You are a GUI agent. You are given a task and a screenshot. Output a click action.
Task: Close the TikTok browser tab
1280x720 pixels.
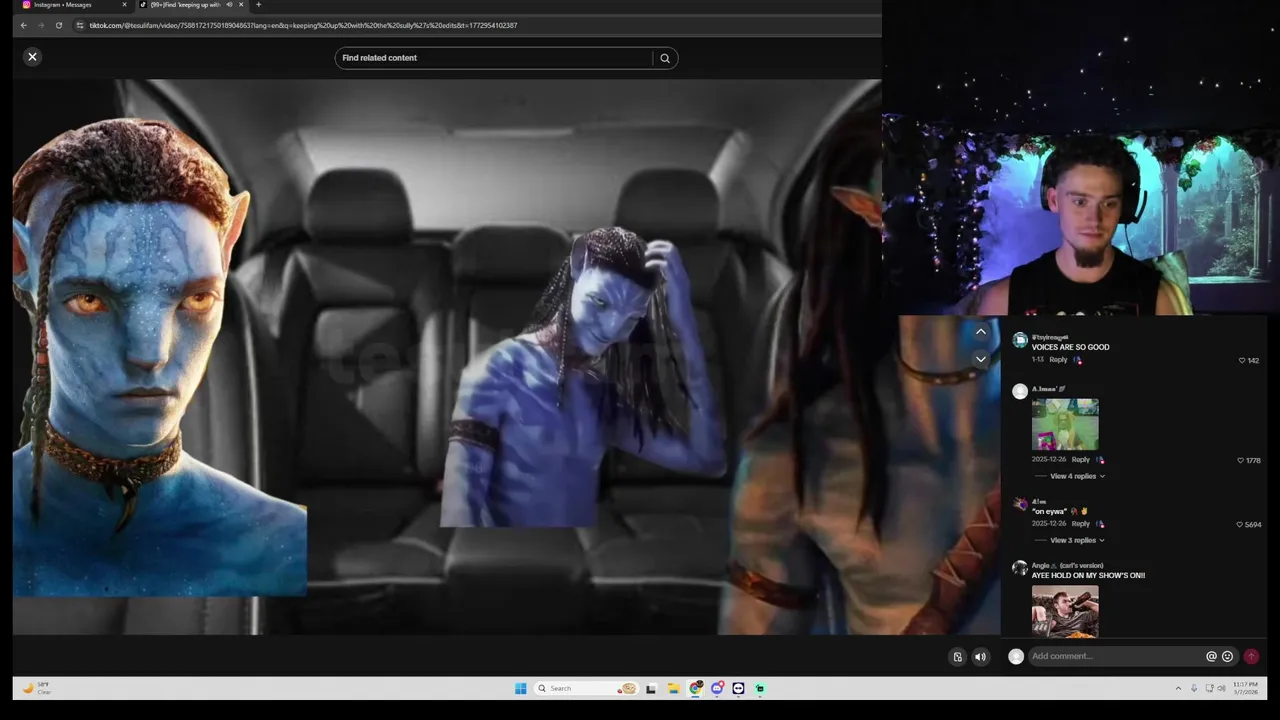tap(241, 5)
